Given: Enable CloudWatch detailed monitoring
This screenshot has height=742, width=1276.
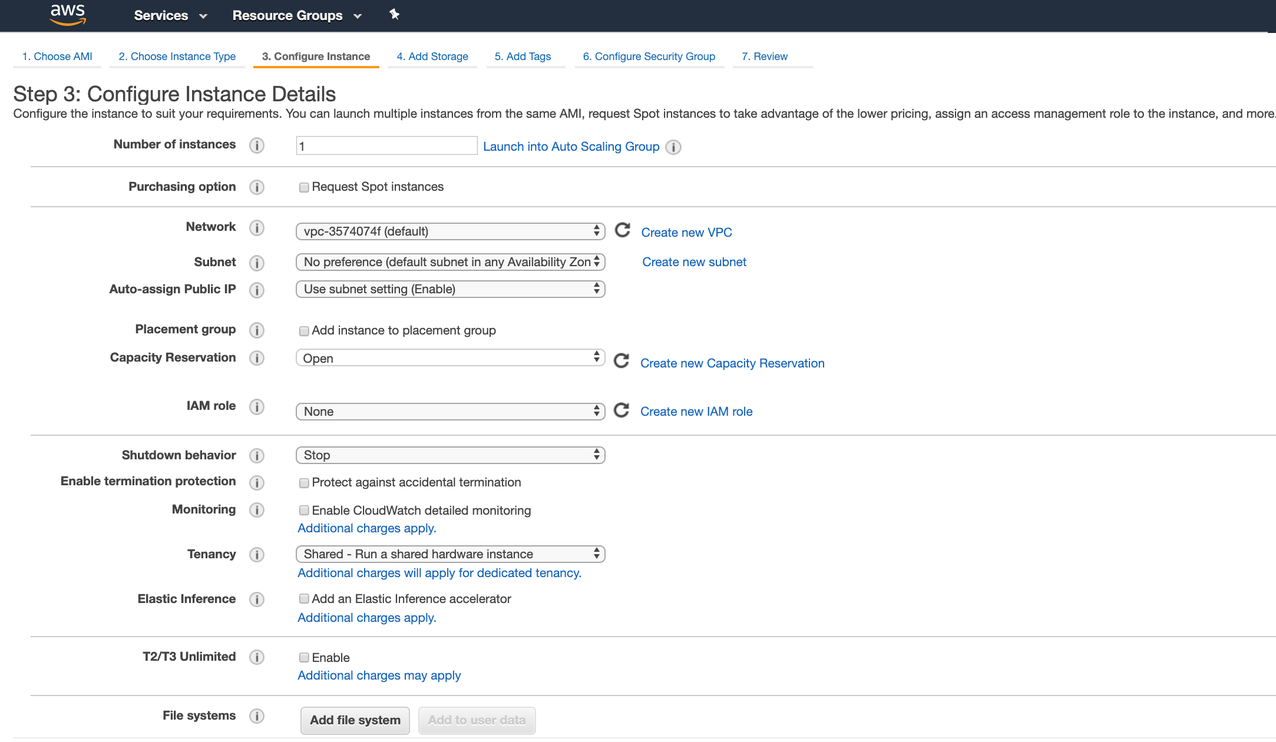Looking at the screenshot, I should [304, 510].
